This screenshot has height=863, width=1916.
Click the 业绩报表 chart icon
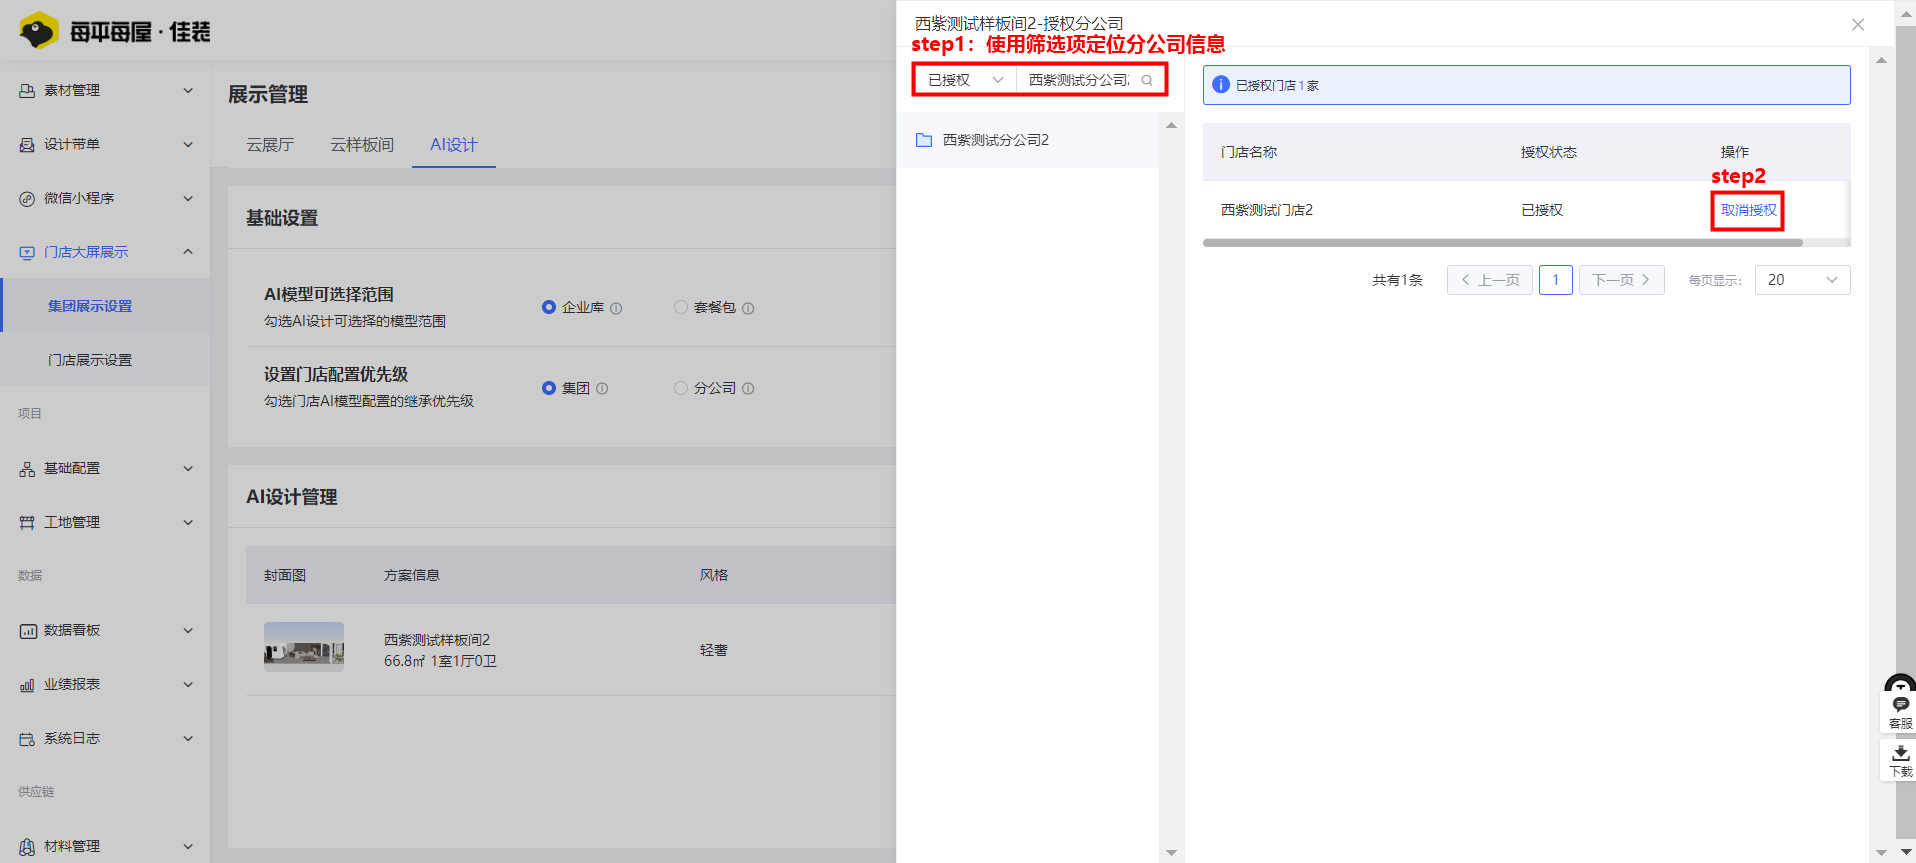[x=27, y=684]
